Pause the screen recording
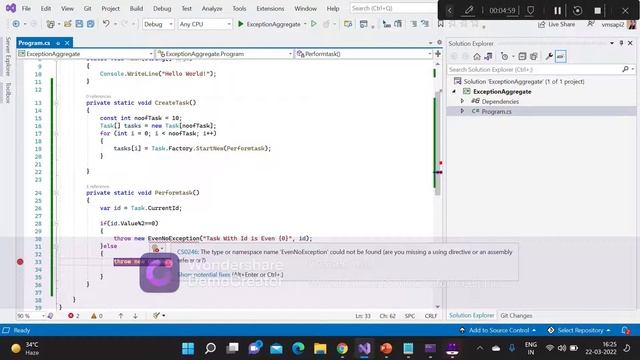Viewport: 640px width, 360px height. tap(557, 11)
